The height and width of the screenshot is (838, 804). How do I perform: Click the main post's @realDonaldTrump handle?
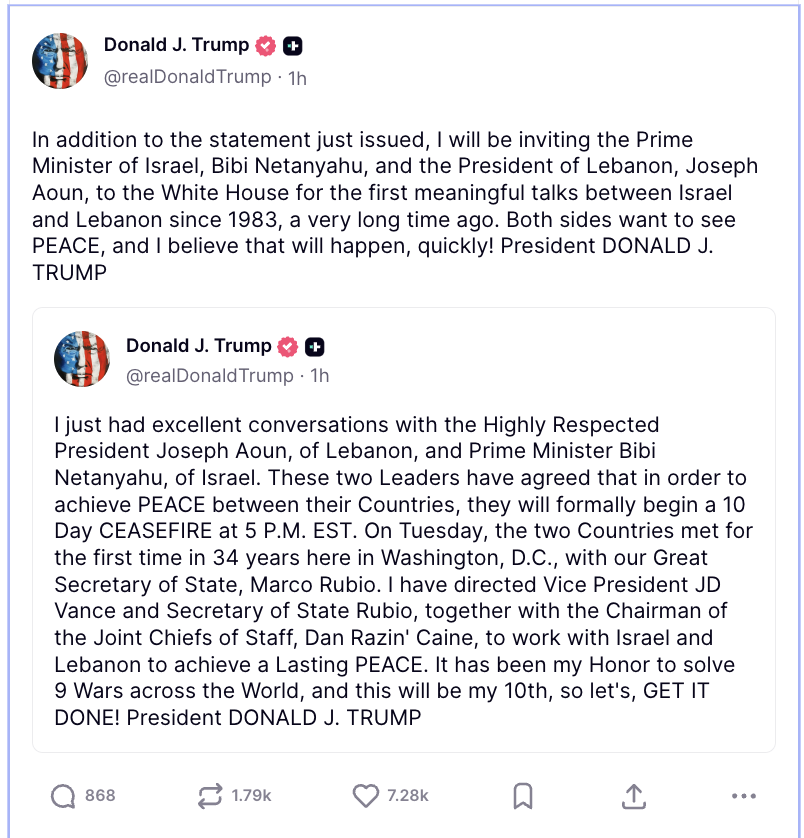[187, 77]
